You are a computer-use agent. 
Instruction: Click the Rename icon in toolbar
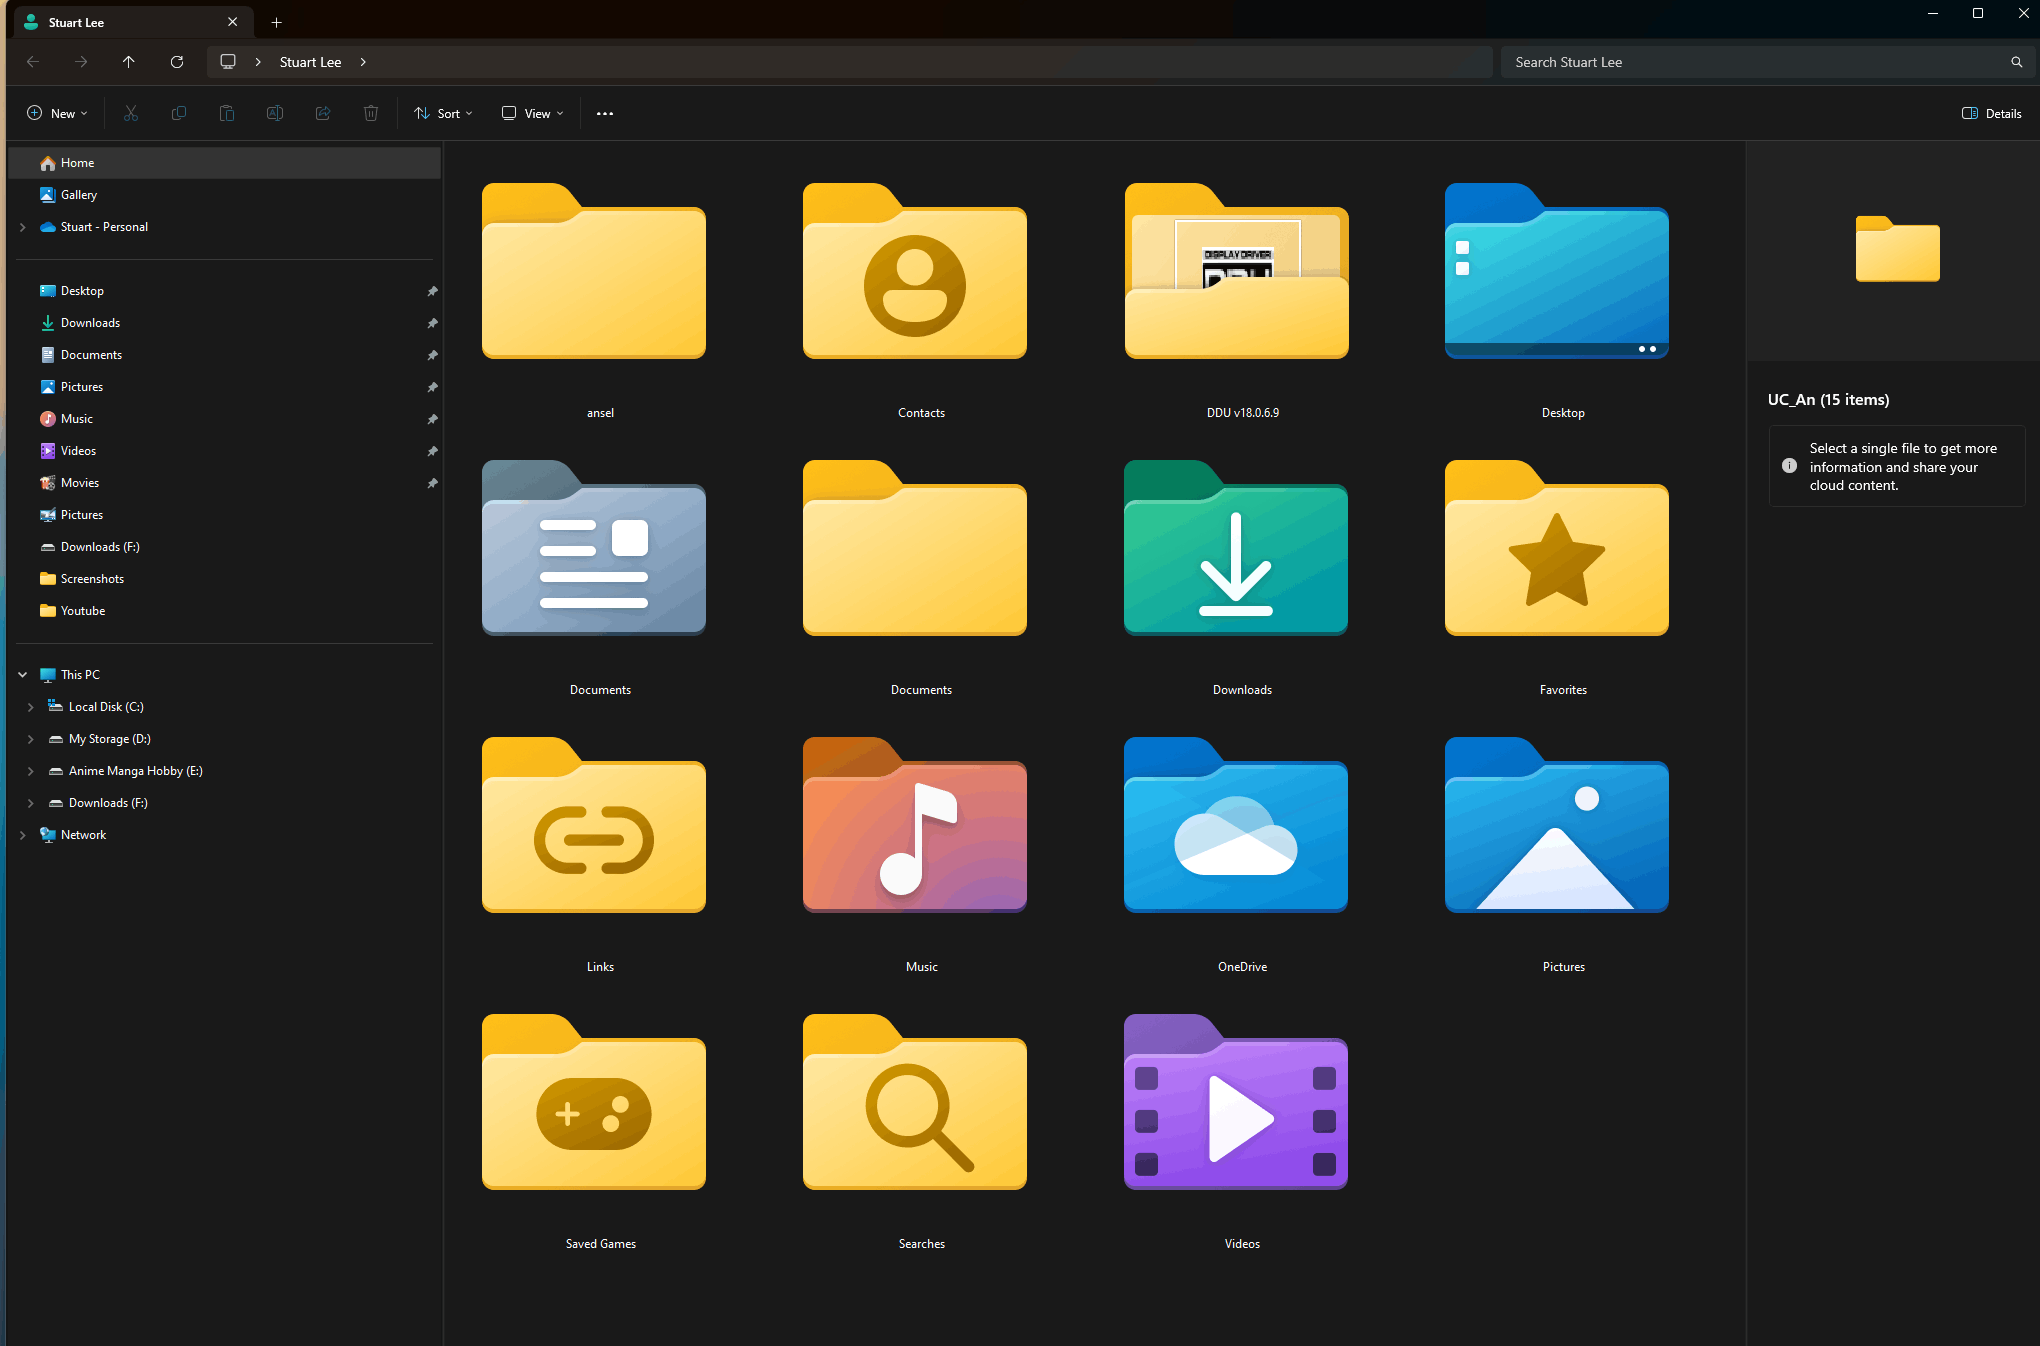coord(275,113)
